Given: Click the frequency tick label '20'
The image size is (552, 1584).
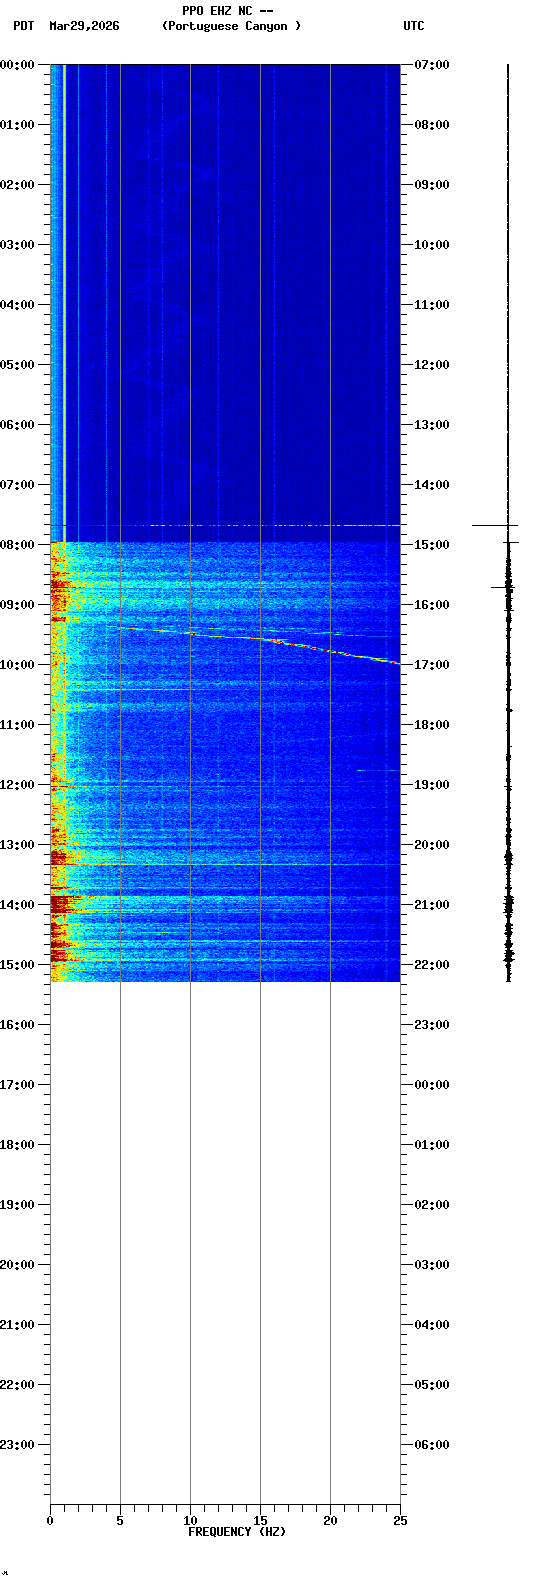Looking at the screenshot, I should click(x=330, y=1521).
